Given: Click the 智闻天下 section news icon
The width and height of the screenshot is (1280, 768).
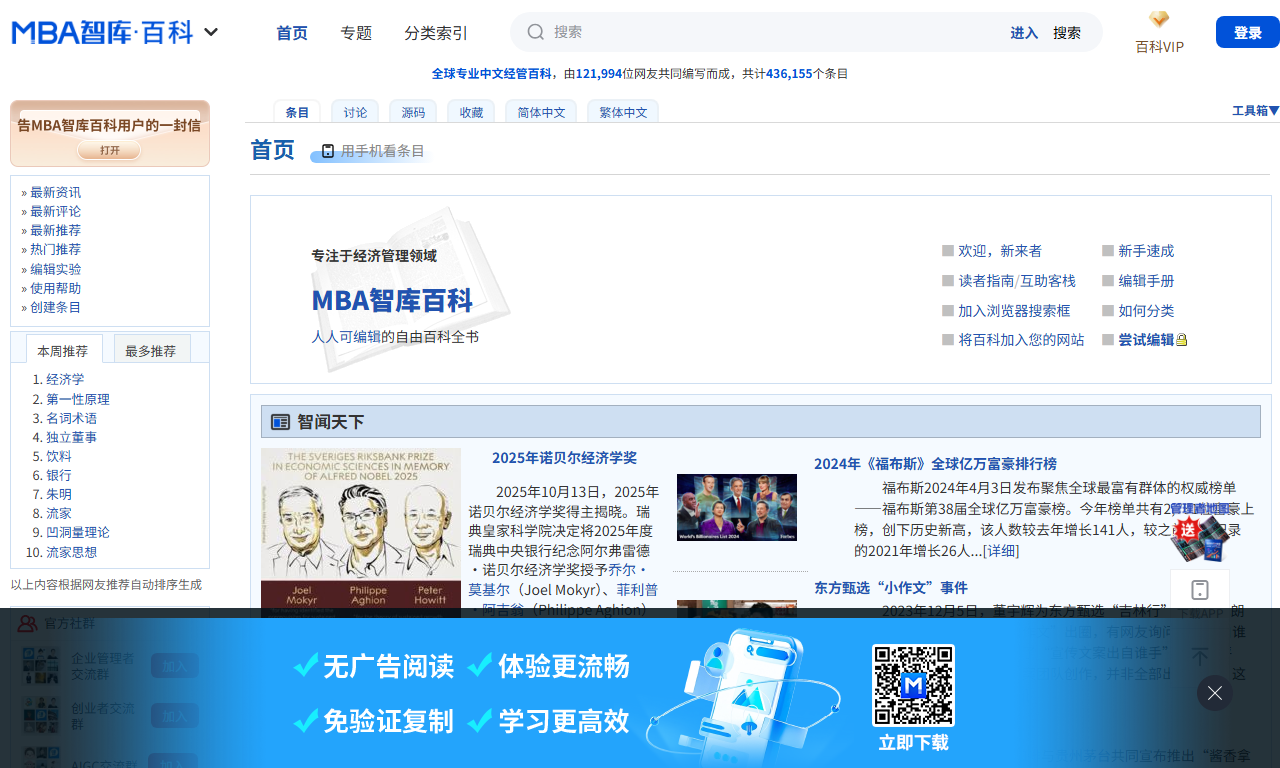Looking at the screenshot, I should [x=280, y=422].
